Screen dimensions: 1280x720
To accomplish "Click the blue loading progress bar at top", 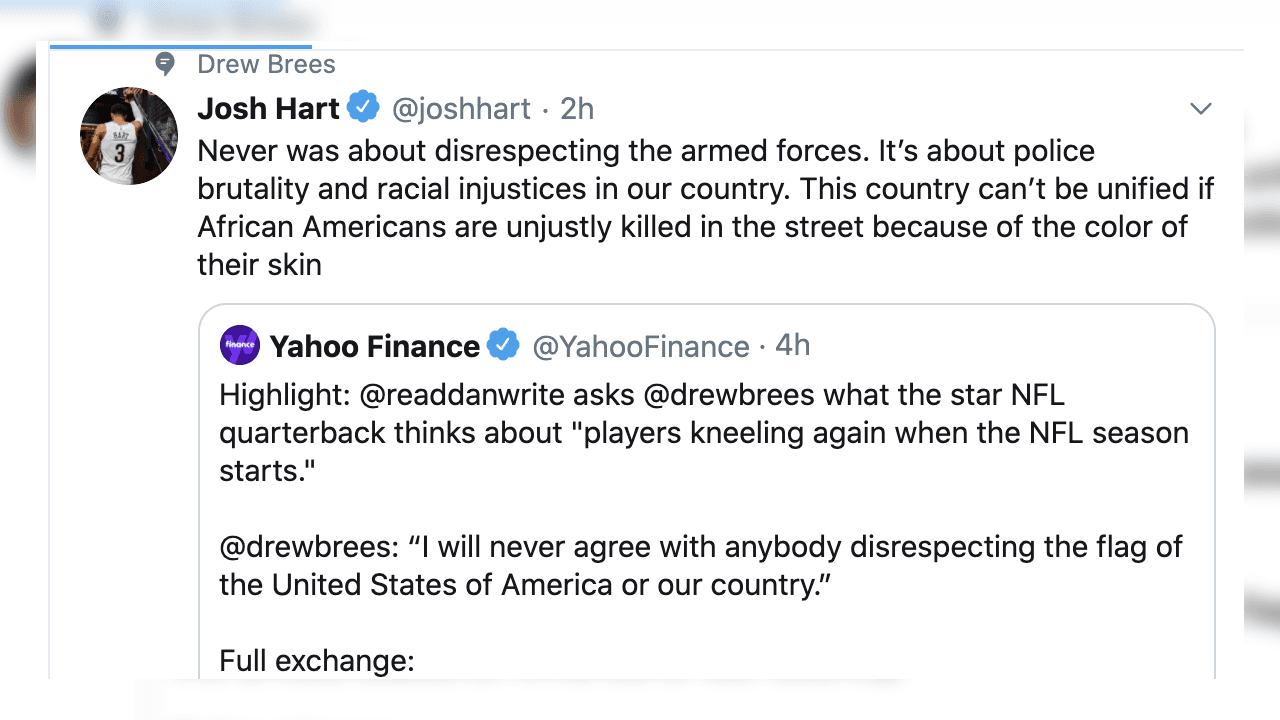I will pos(180,46).
